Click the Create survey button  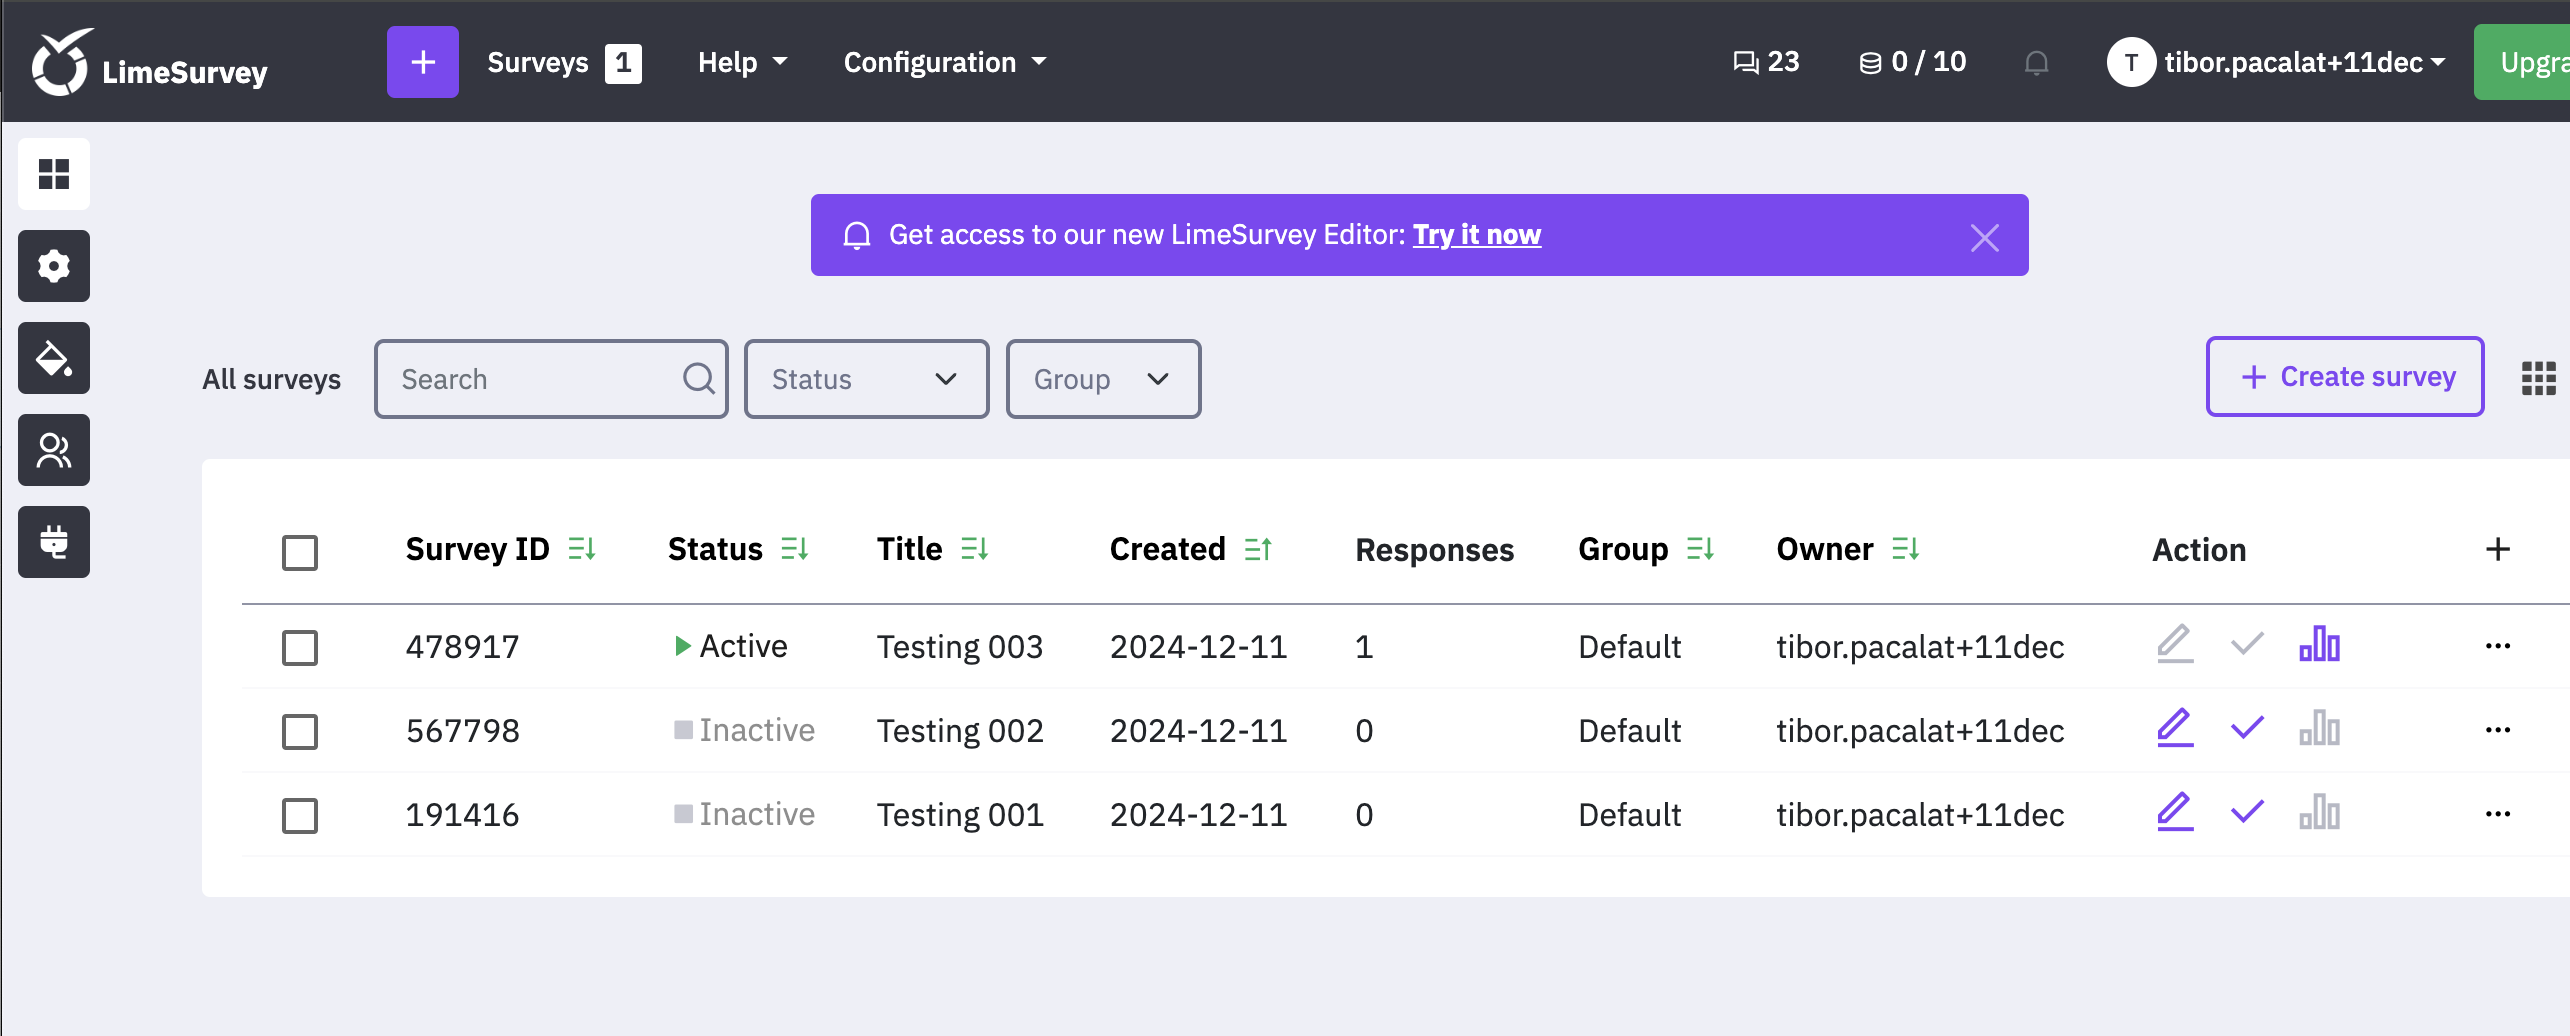[x=2345, y=377]
